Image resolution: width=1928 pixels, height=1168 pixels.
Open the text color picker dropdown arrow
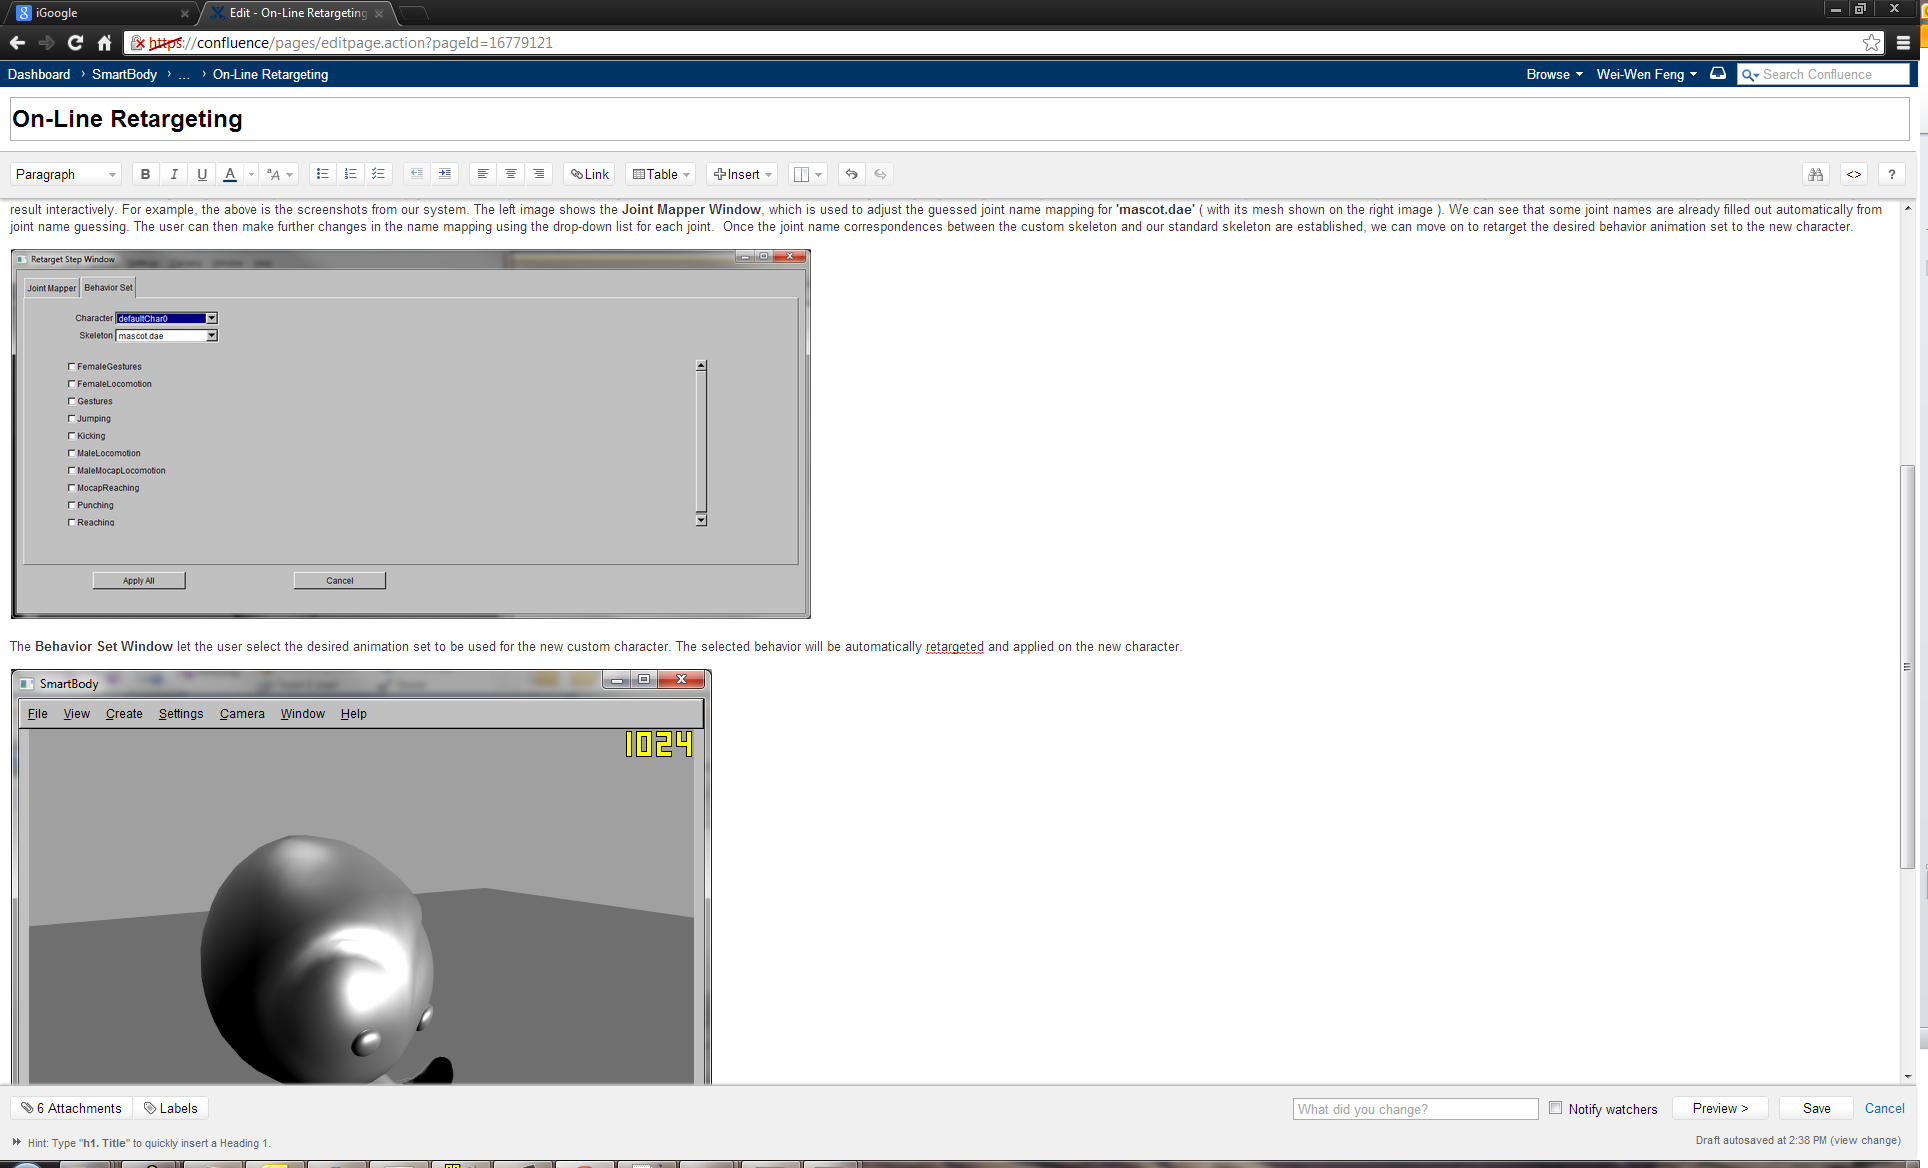[x=251, y=174]
